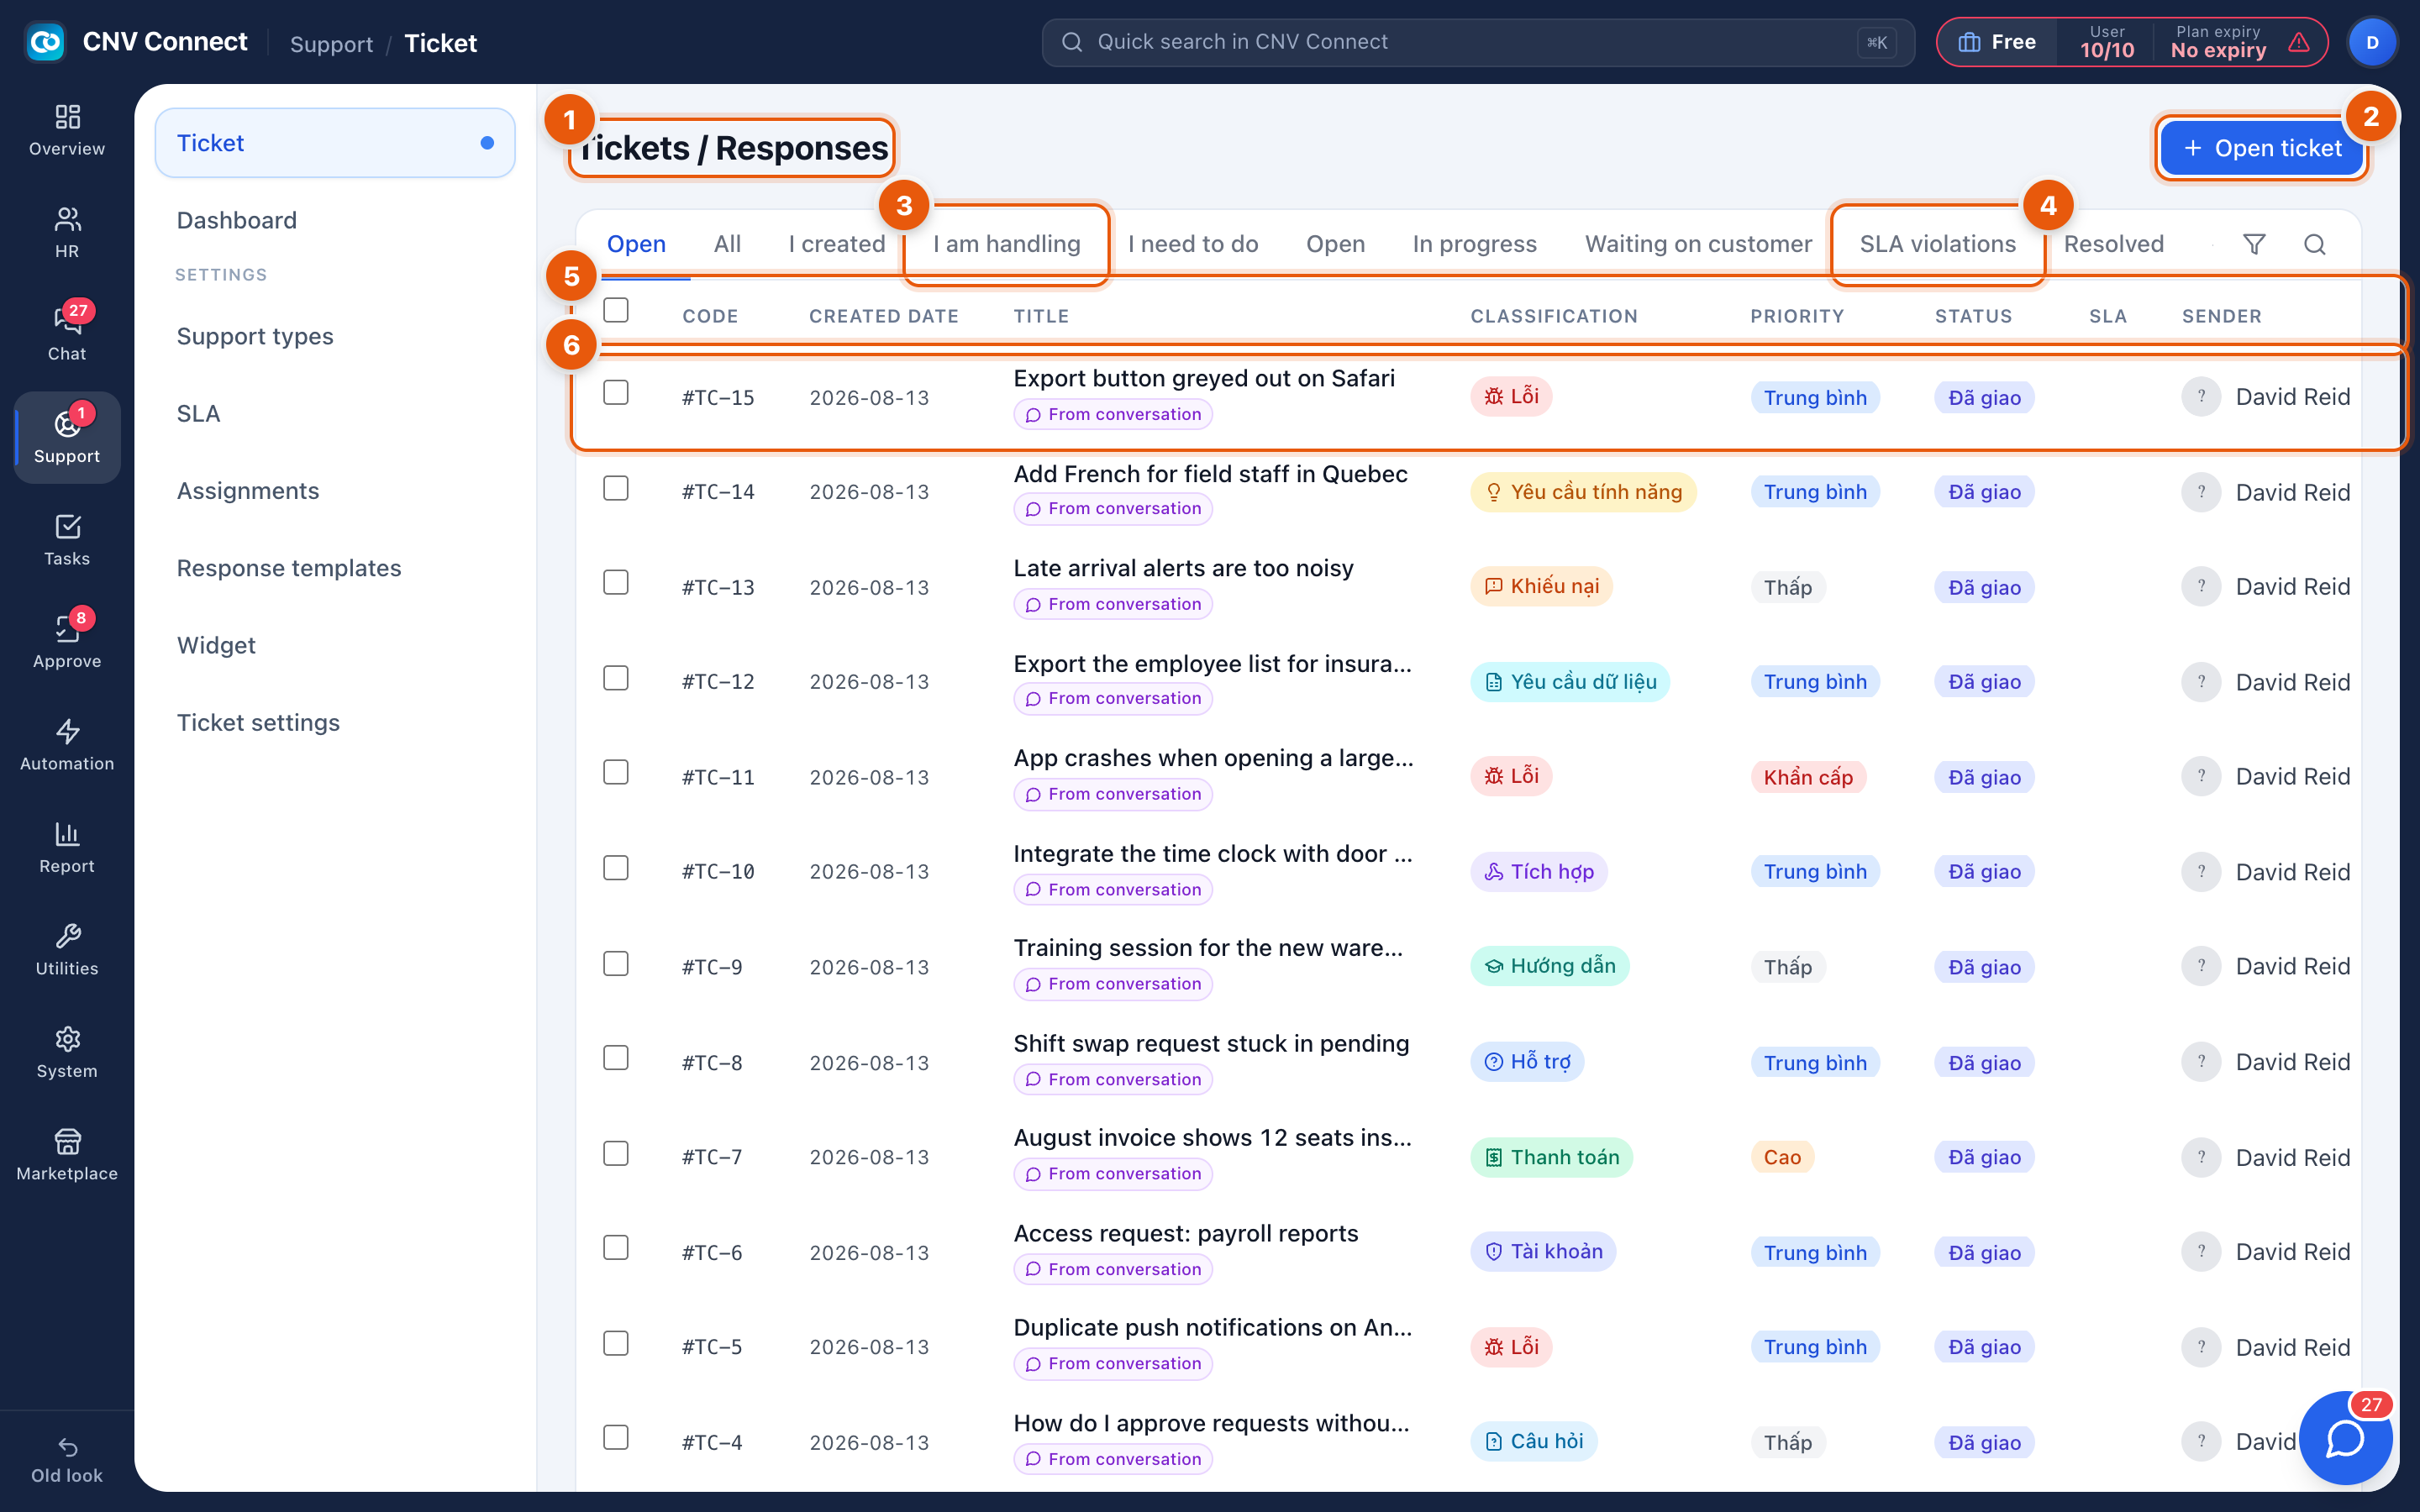Click the ticket list search magnifier icon
Image resolution: width=2420 pixels, height=1512 pixels.
pyautogui.click(x=2314, y=244)
